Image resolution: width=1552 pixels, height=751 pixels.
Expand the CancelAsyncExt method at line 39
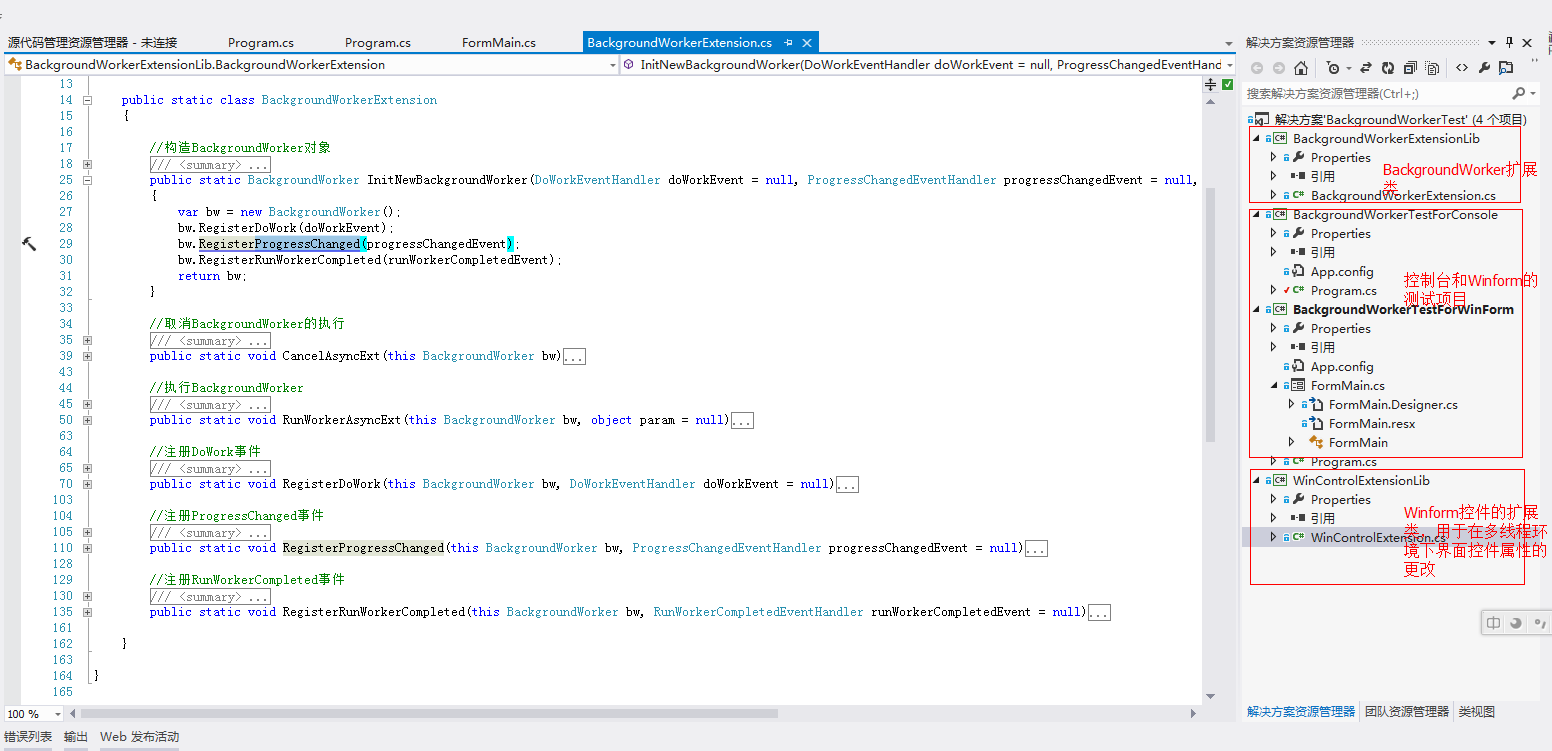(x=88, y=356)
